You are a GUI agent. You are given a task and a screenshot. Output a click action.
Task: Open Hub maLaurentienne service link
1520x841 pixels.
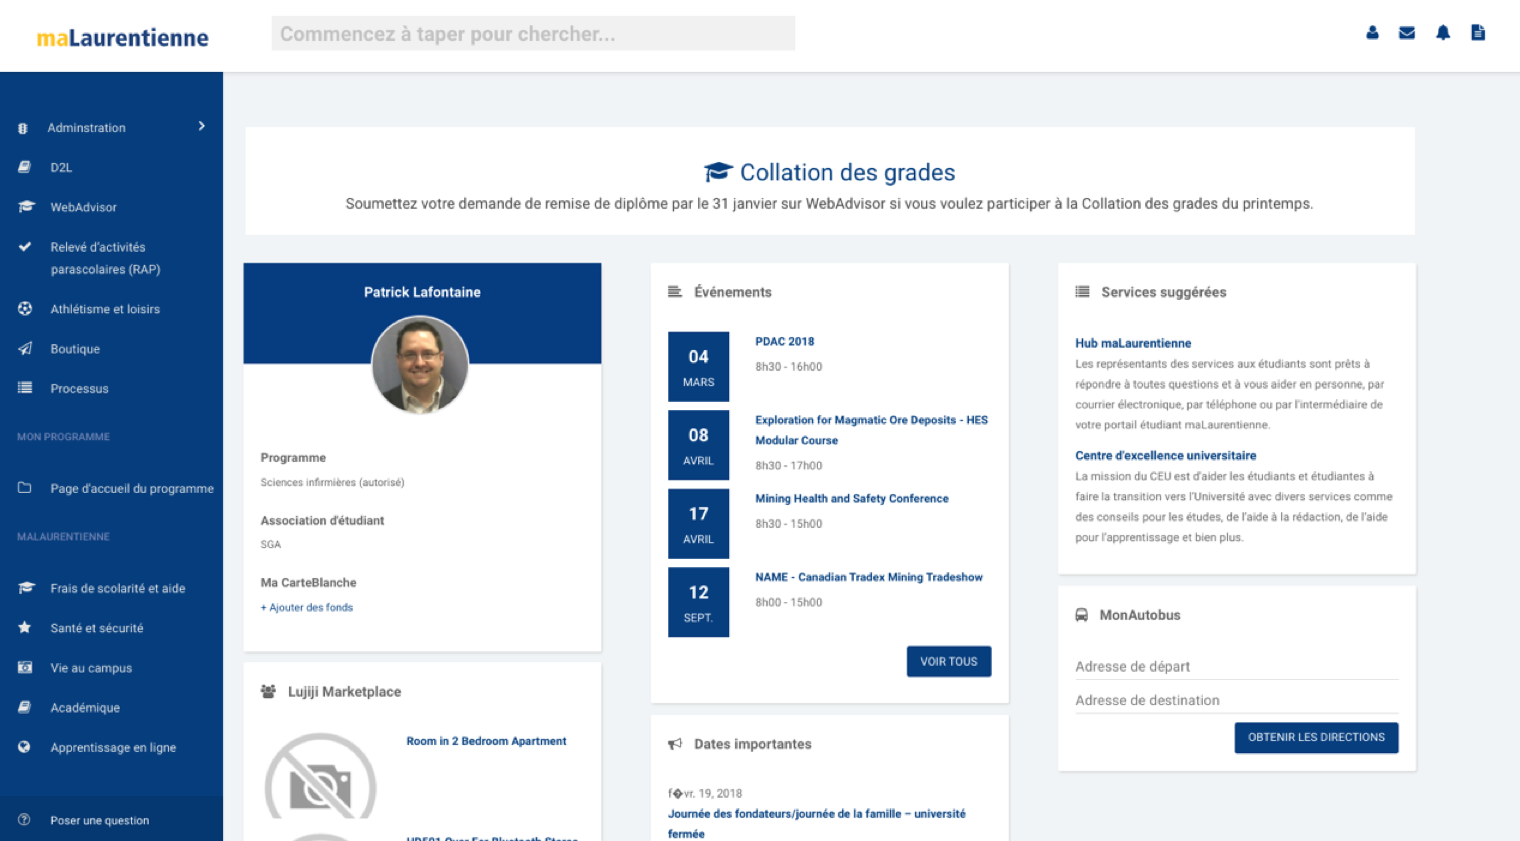(x=1133, y=343)
